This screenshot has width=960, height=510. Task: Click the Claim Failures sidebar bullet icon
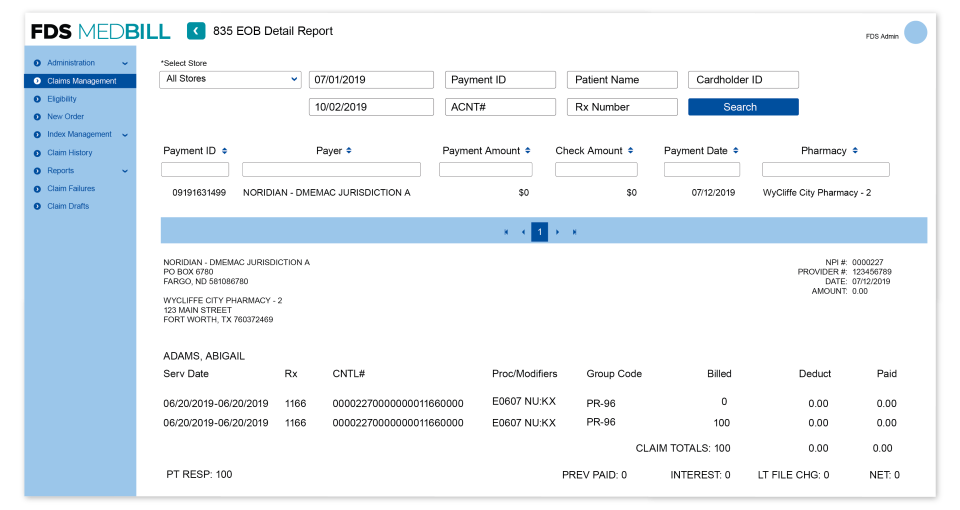[37, 189]
